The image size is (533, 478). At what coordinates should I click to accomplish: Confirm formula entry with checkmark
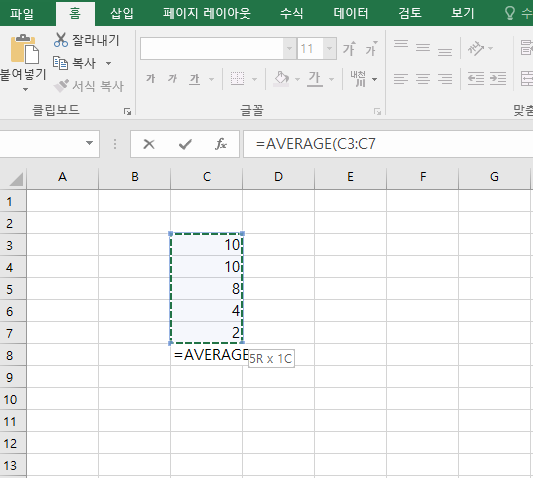[185, 144]
